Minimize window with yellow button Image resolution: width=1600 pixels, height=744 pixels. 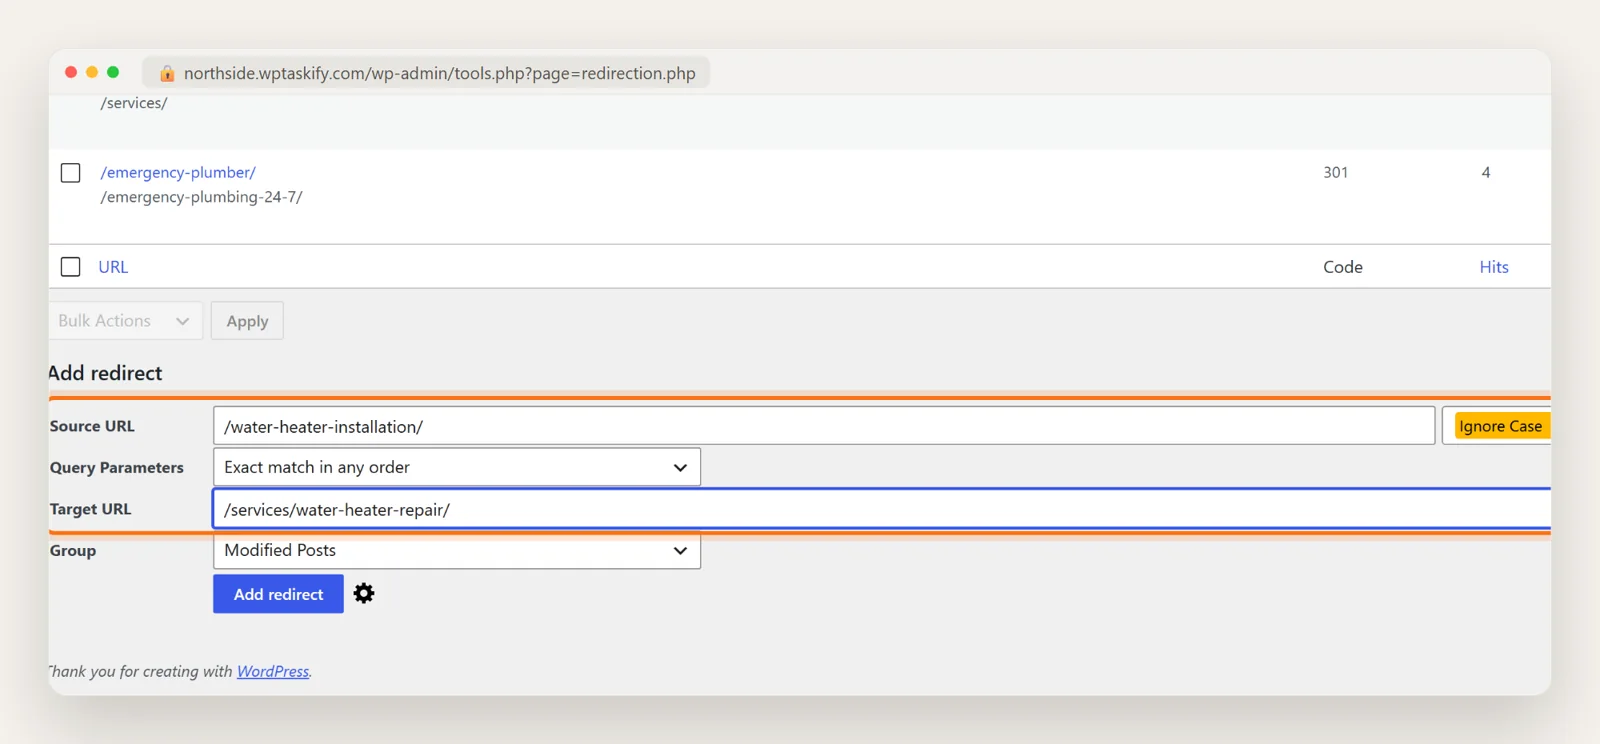[92, 72]
